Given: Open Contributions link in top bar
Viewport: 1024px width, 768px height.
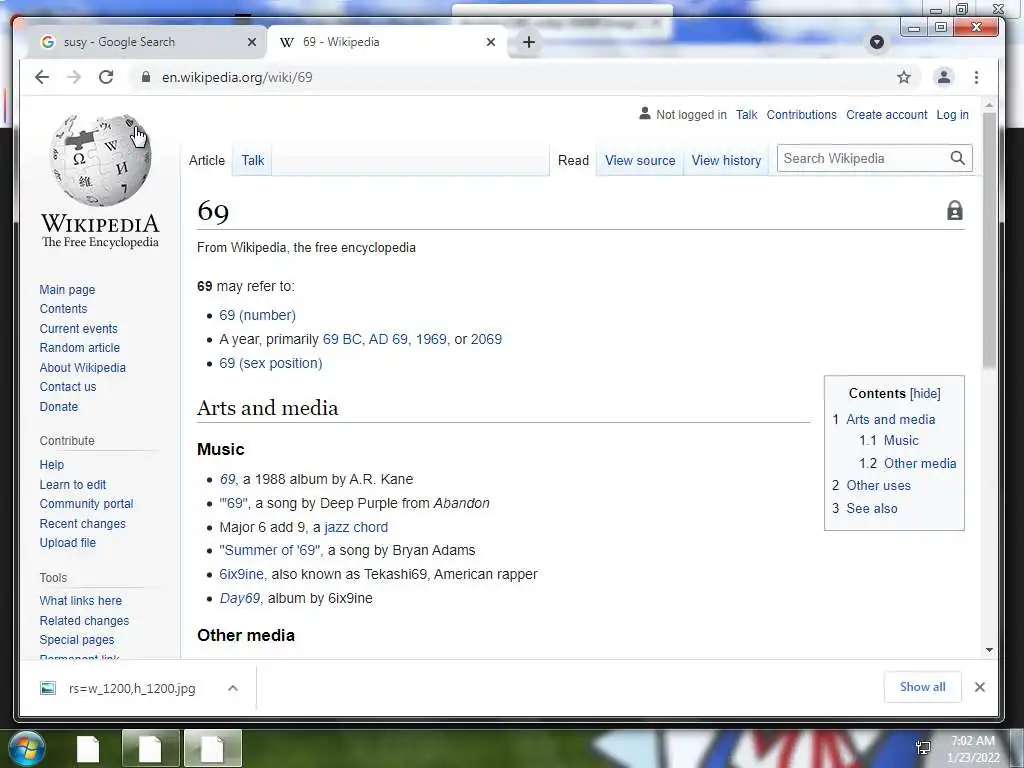Looking at the screenshot, I should pos(801,114).
